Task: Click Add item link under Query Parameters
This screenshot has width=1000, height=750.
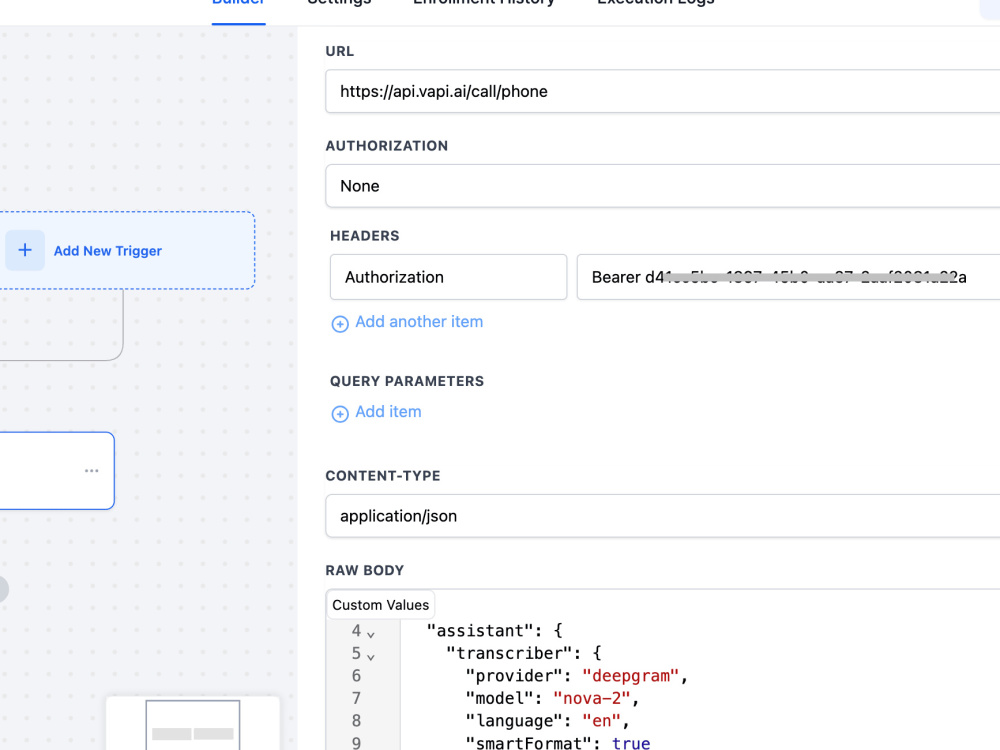Action: click(x=388, y=411)
